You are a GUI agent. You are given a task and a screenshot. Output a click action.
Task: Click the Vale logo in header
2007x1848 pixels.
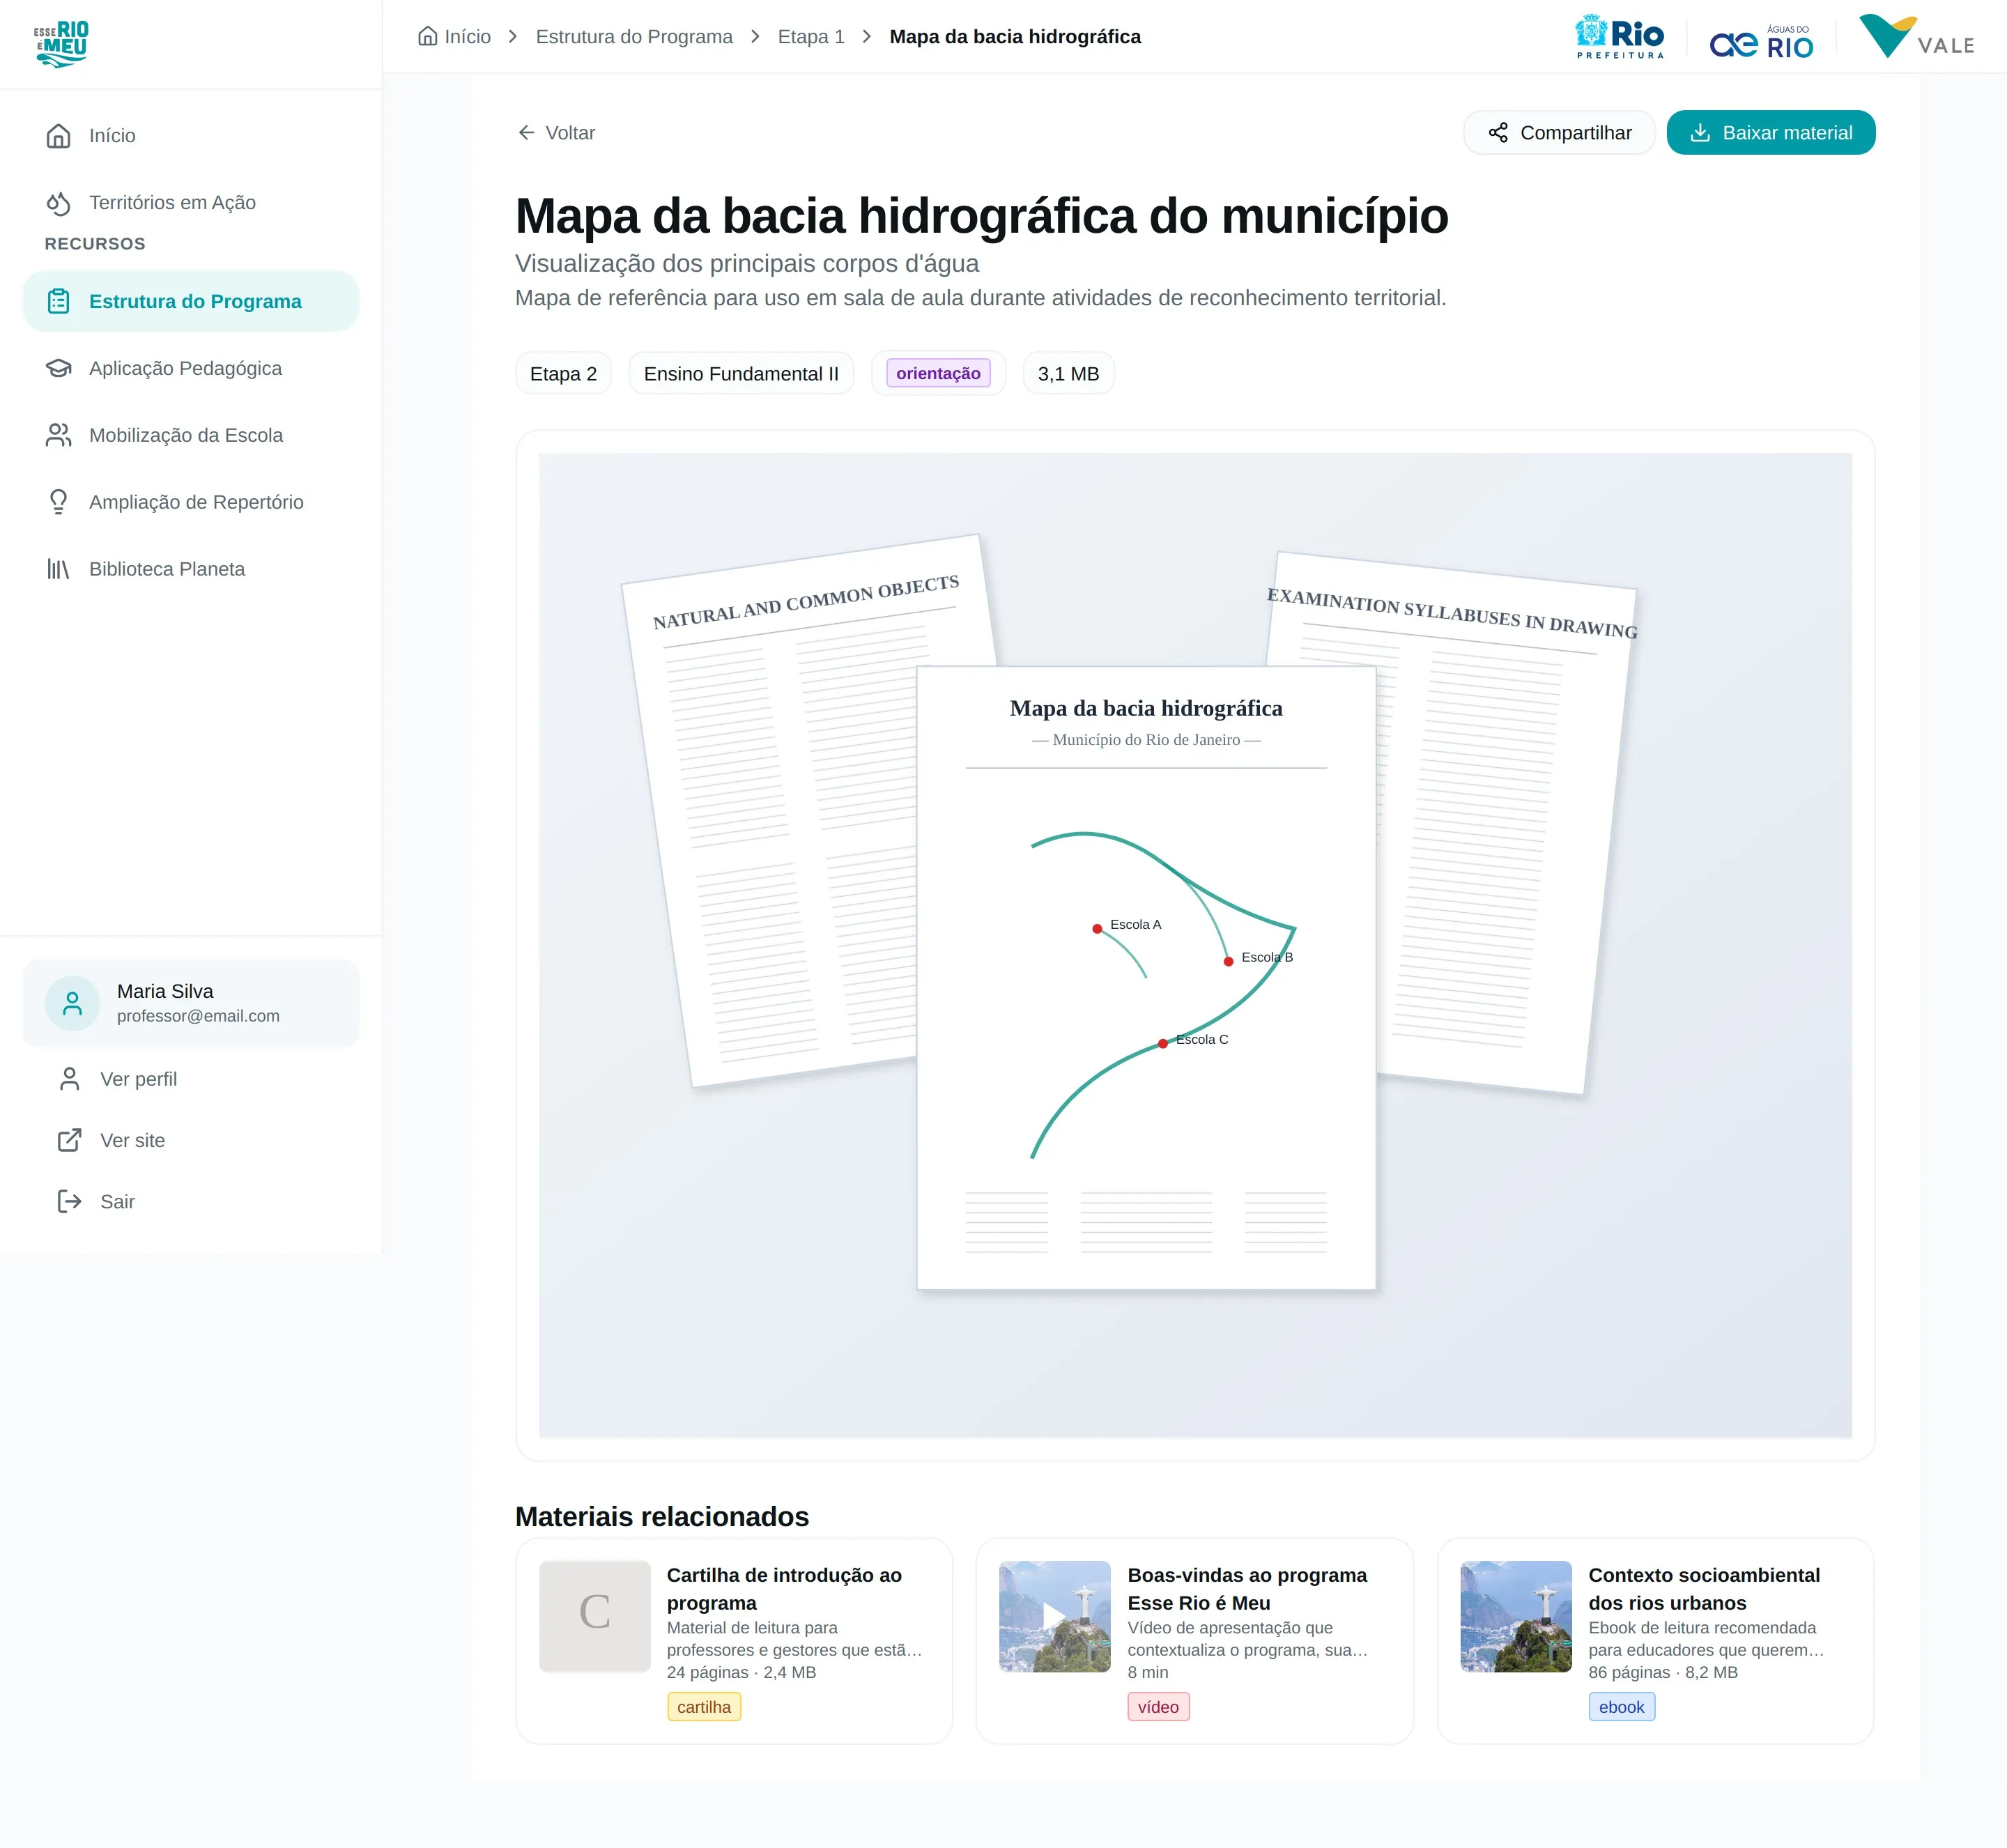pos(1917,37)
